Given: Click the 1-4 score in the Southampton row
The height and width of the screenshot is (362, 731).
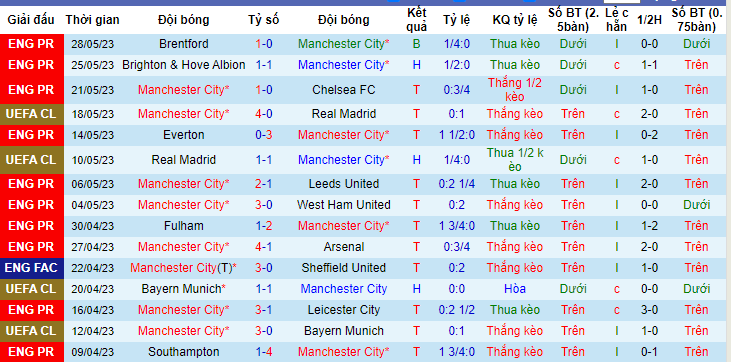Looking at the screenshot, I should [263, 352].
